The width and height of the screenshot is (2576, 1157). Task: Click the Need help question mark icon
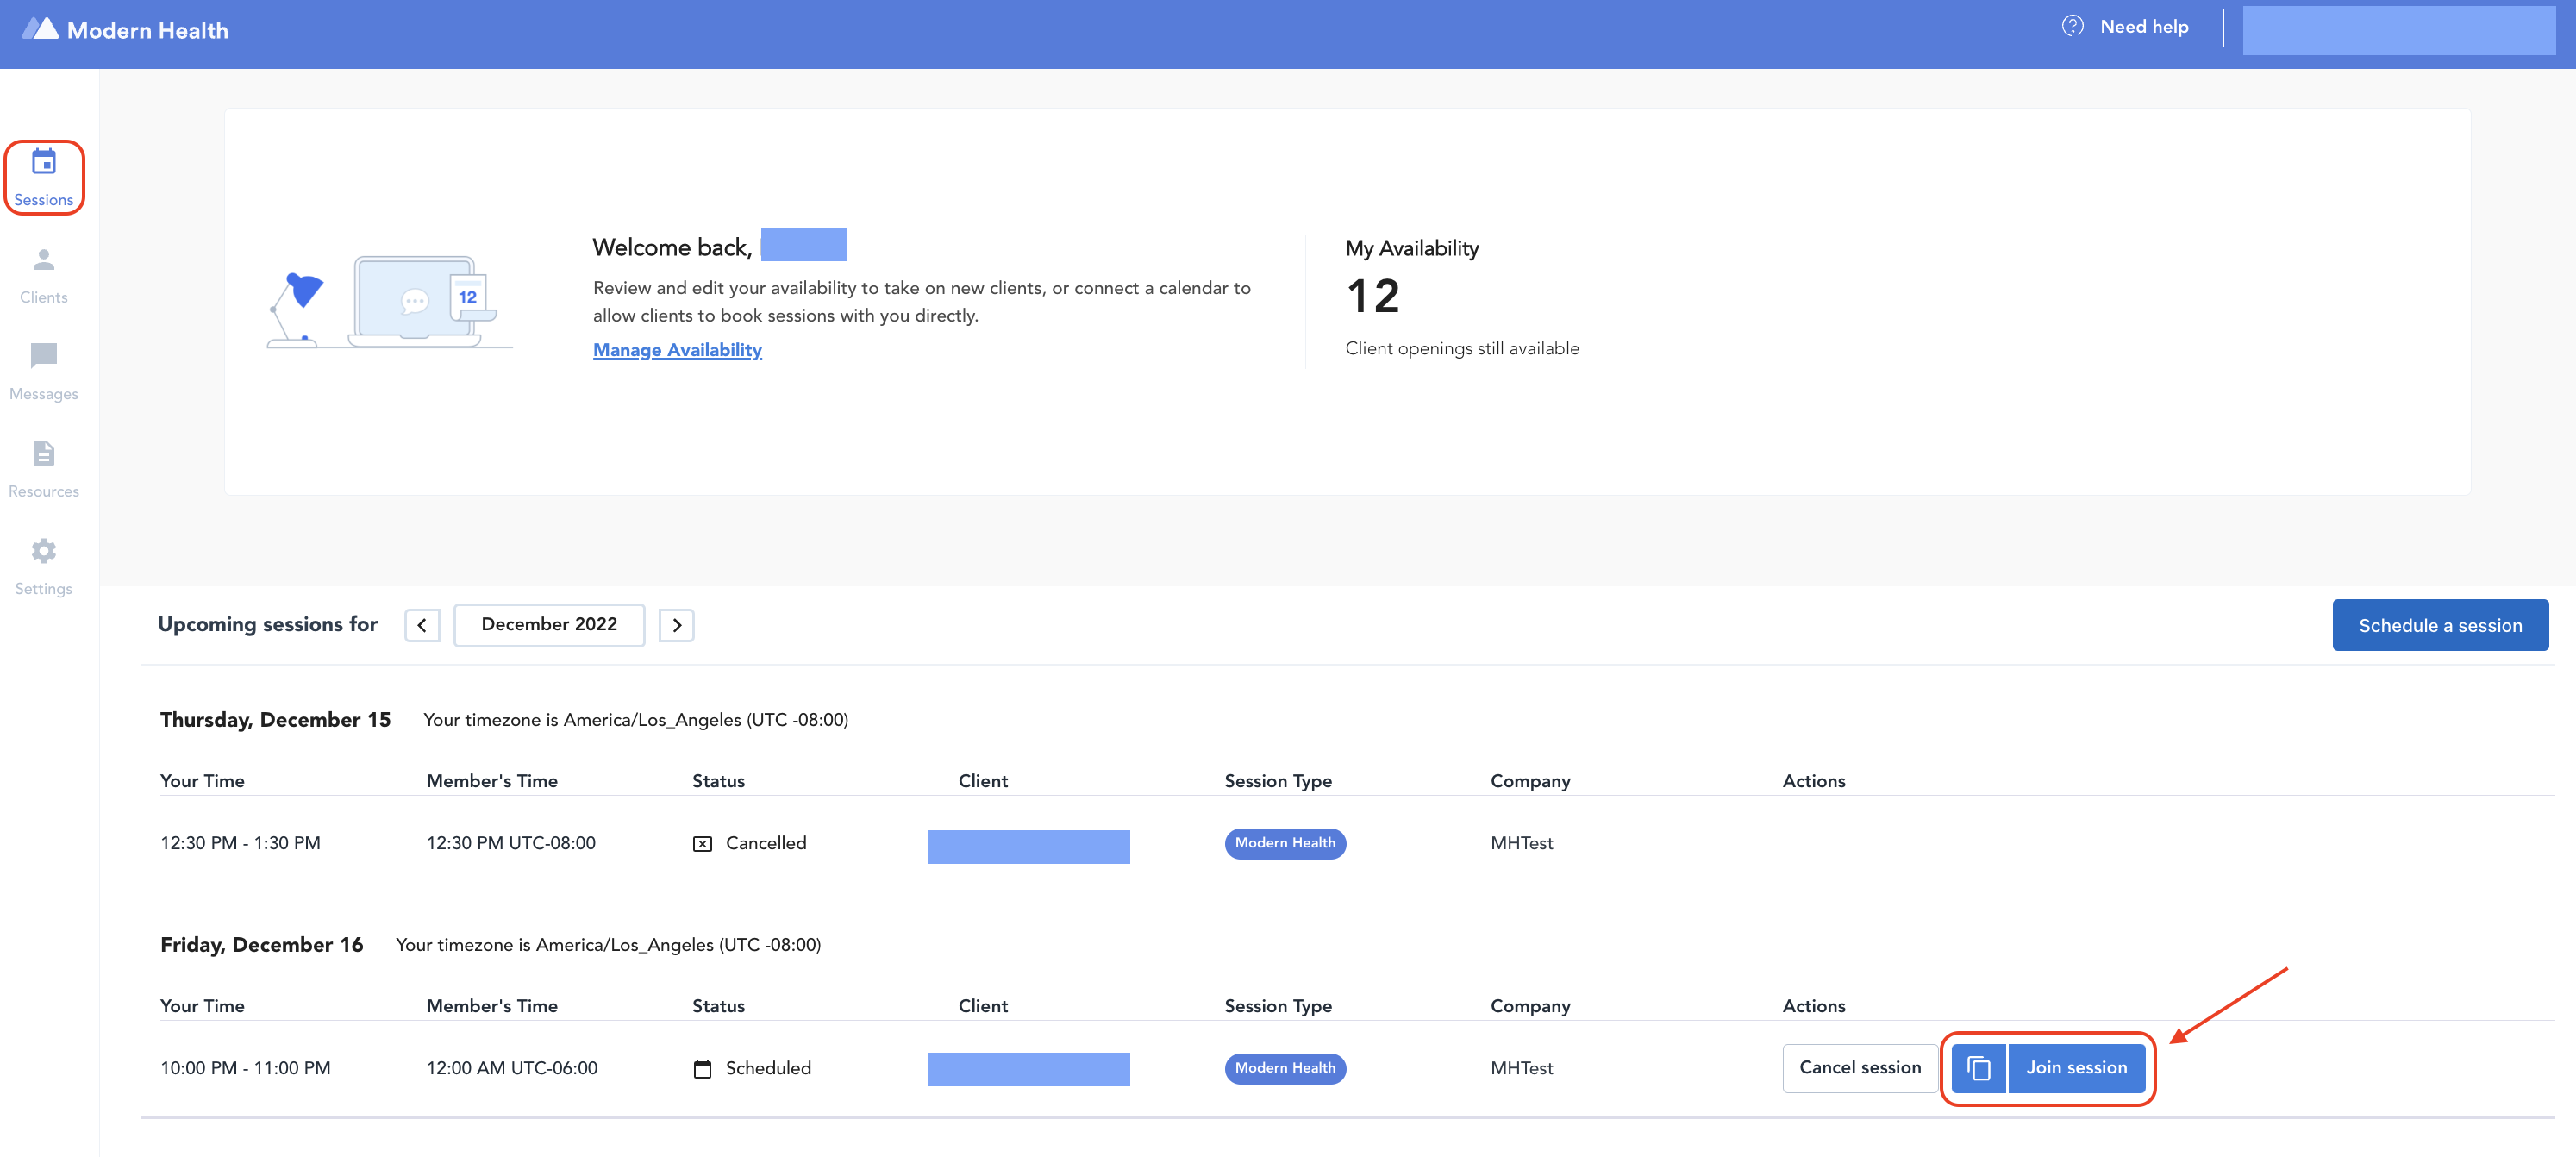[2072, 27]
